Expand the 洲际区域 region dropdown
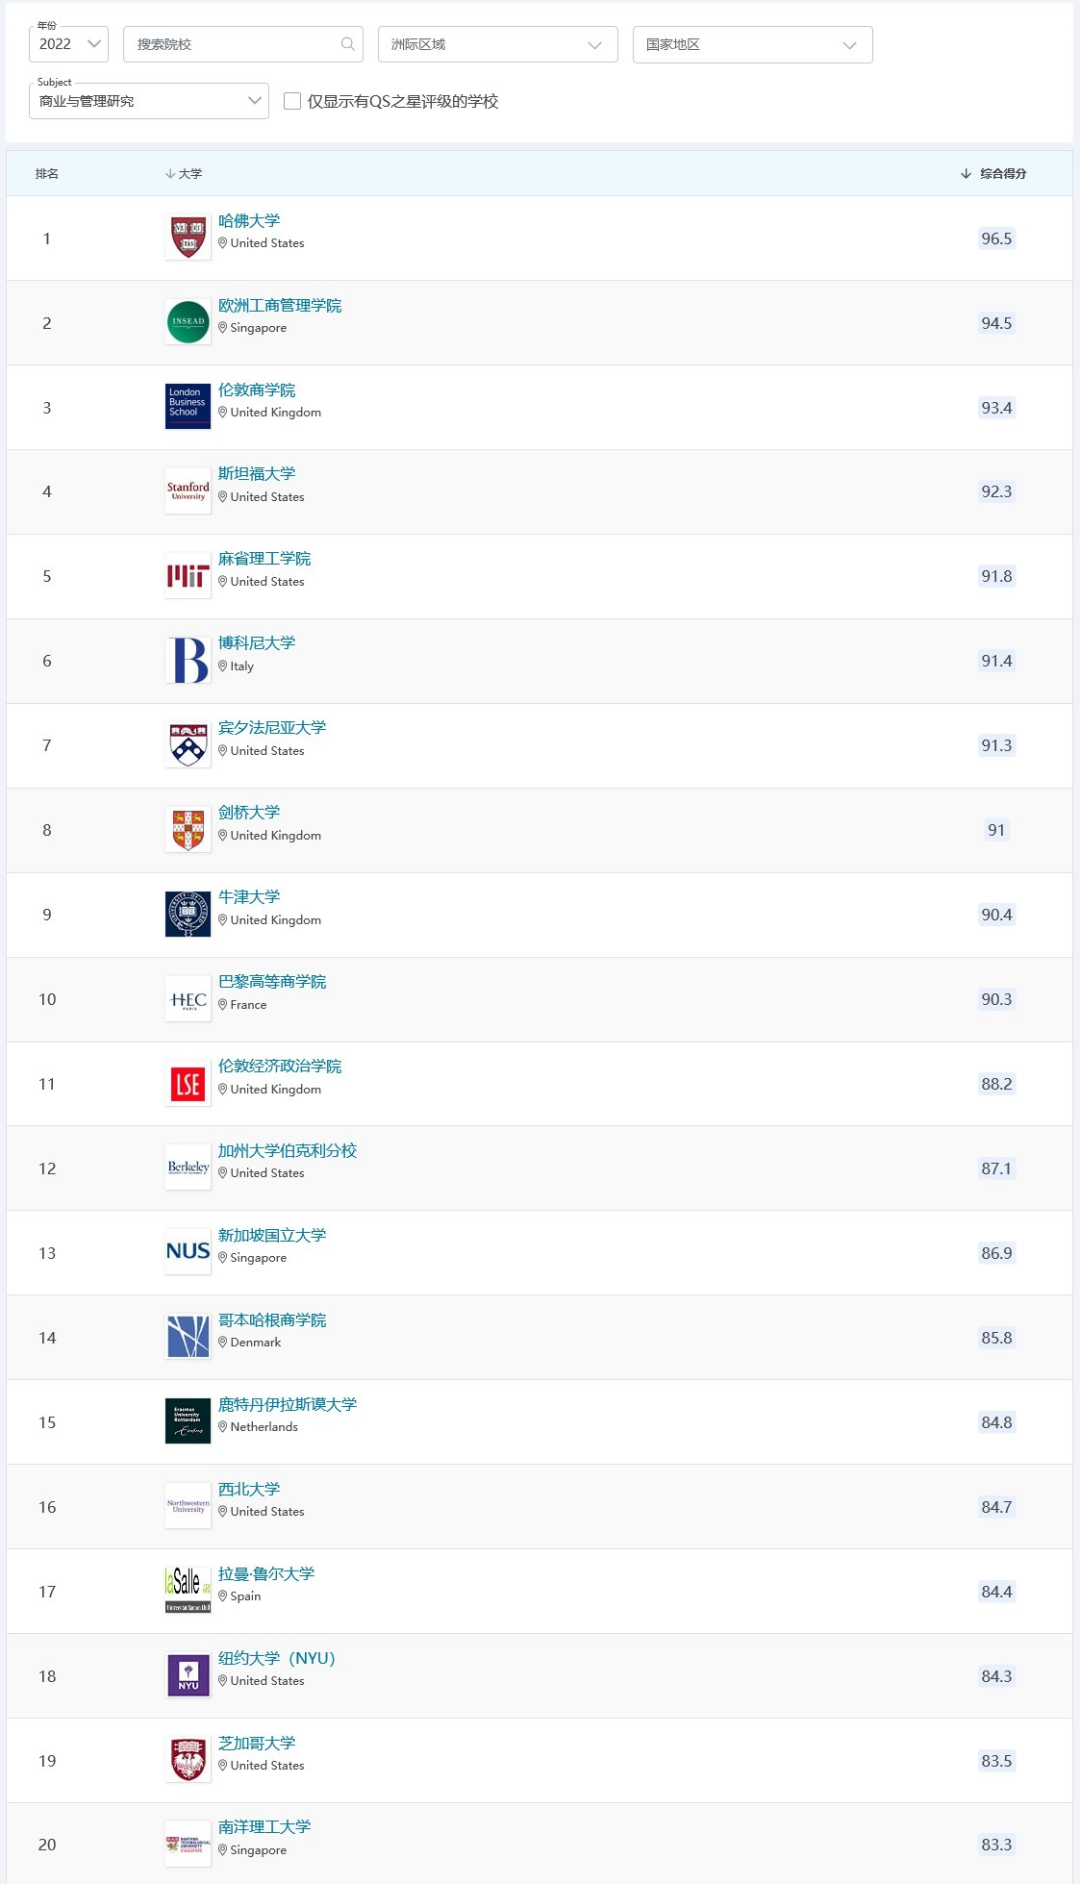The width and height of the screenshot is (1080, 1884). pos(498,44)
